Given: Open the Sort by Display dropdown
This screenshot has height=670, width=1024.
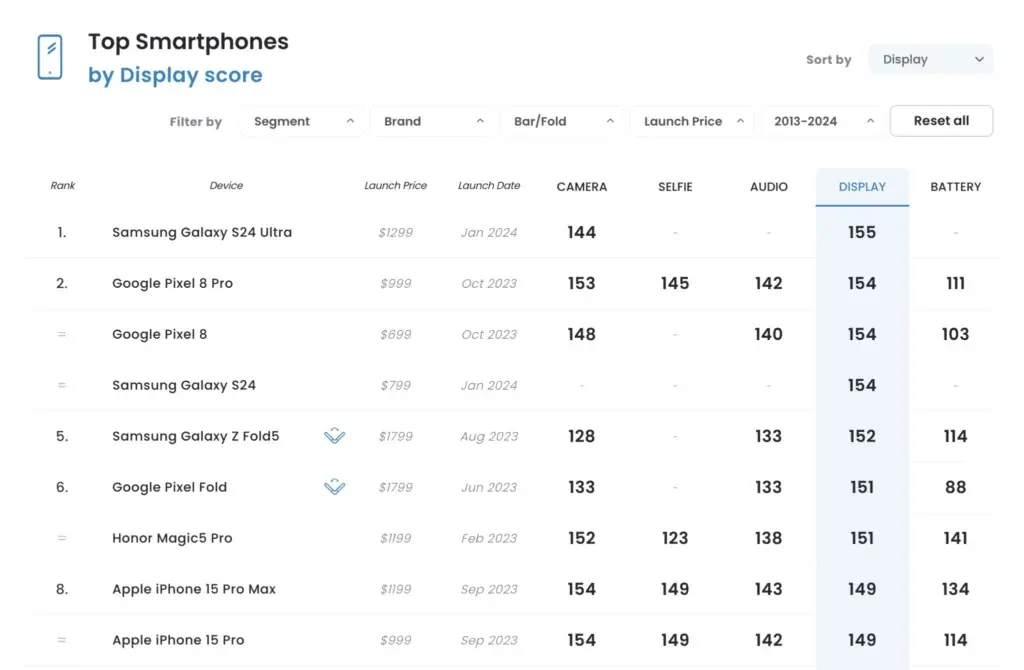Looking at the screenshot, I should pos(930,60).
